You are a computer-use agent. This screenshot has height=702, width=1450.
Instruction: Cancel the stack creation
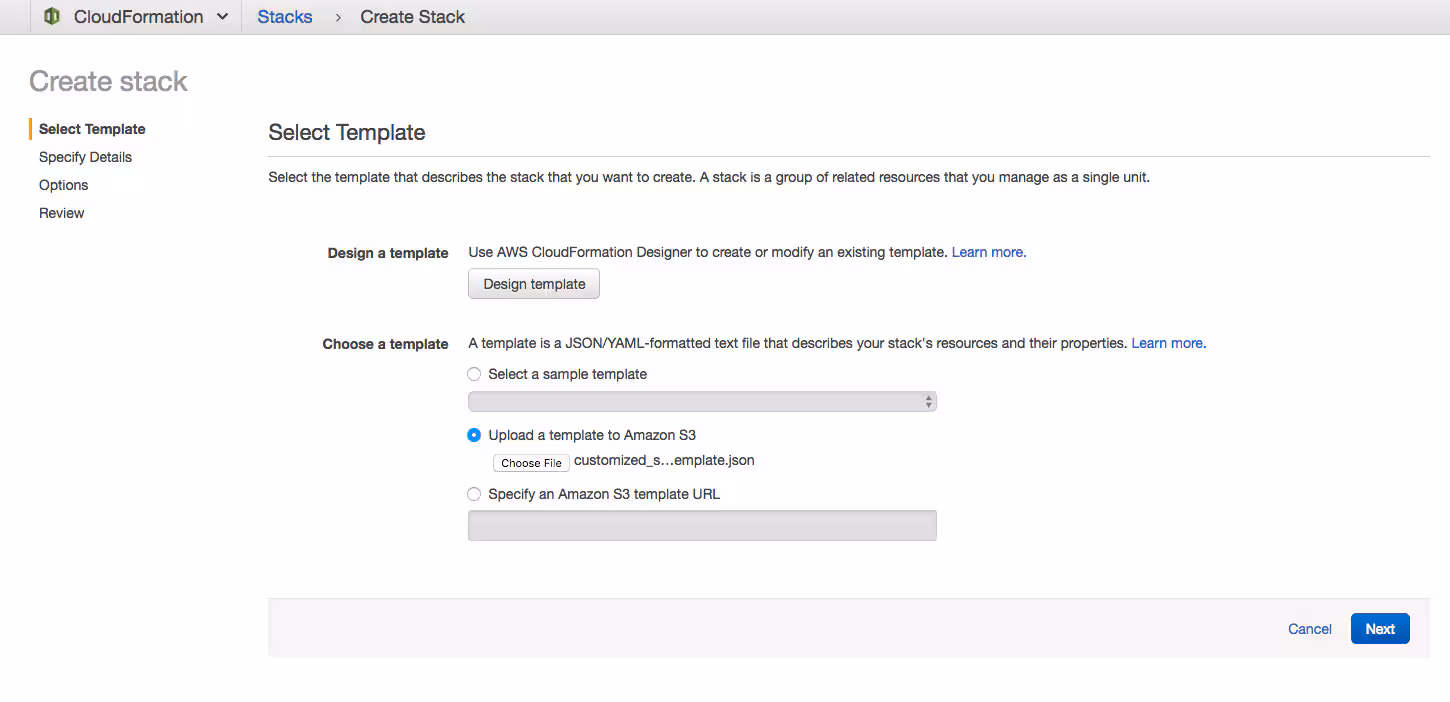click(1309, 629)
